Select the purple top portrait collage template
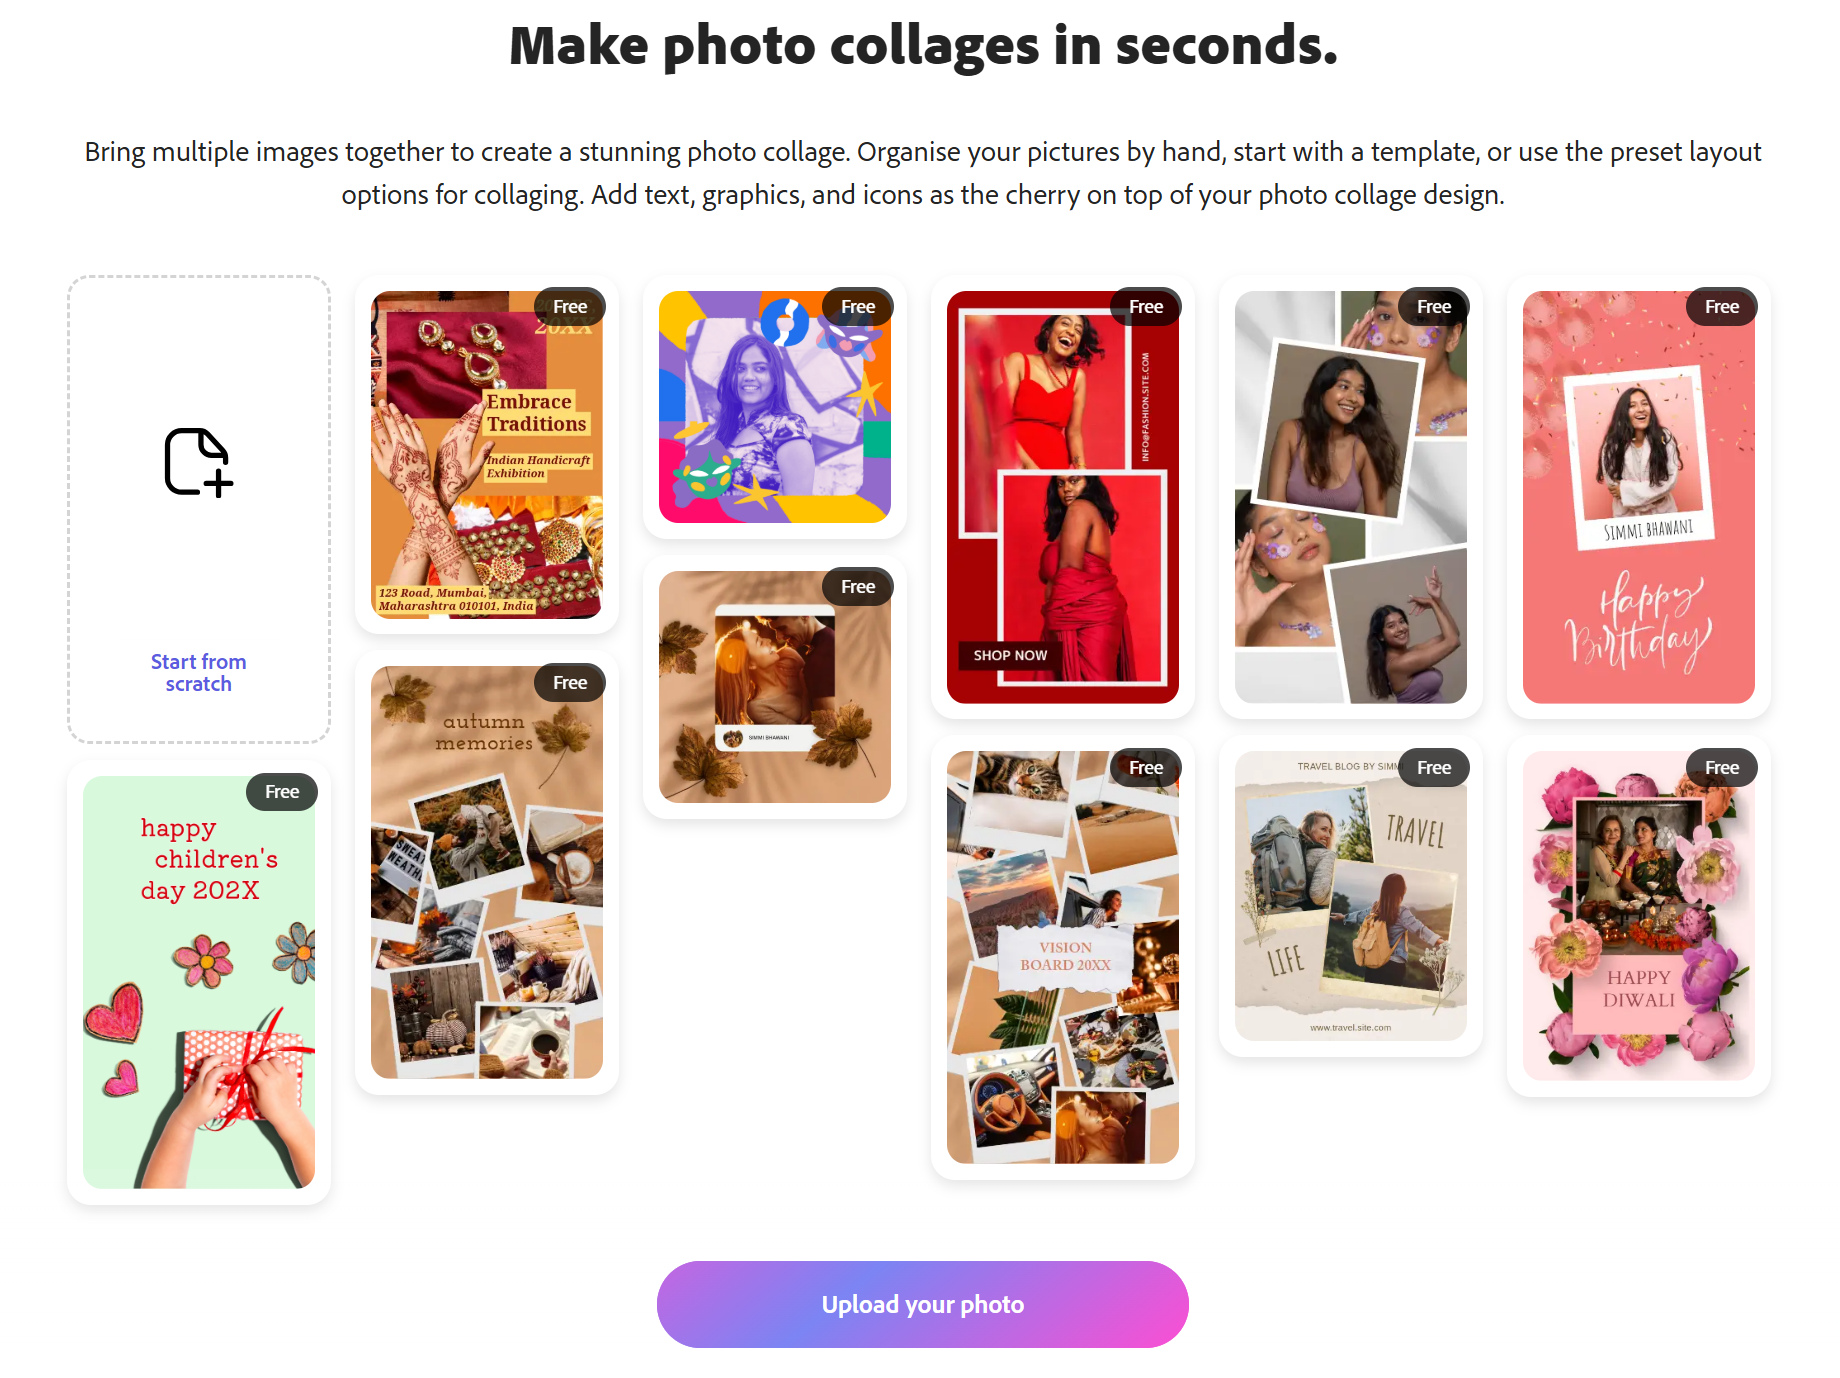 (x=1351, y=497)
